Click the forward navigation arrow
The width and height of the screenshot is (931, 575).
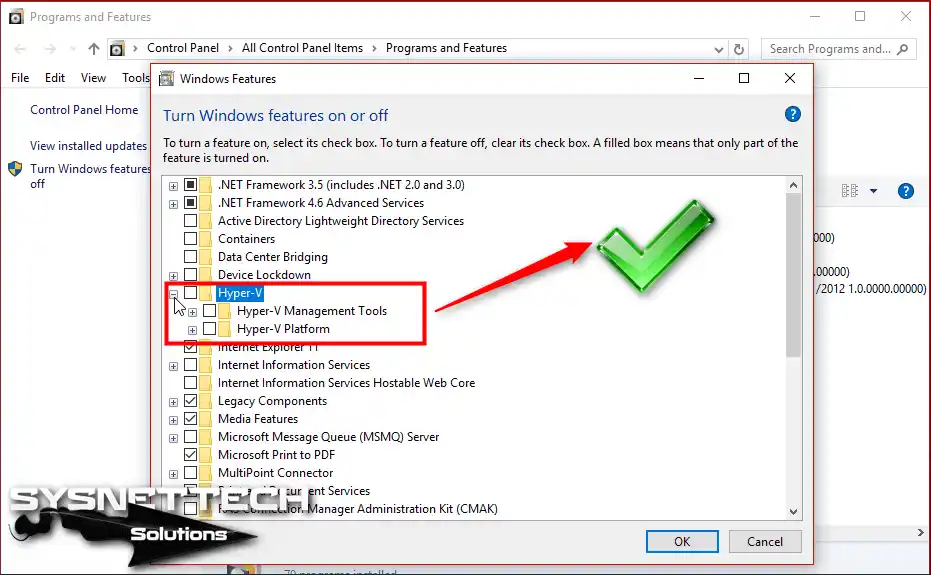50,49
